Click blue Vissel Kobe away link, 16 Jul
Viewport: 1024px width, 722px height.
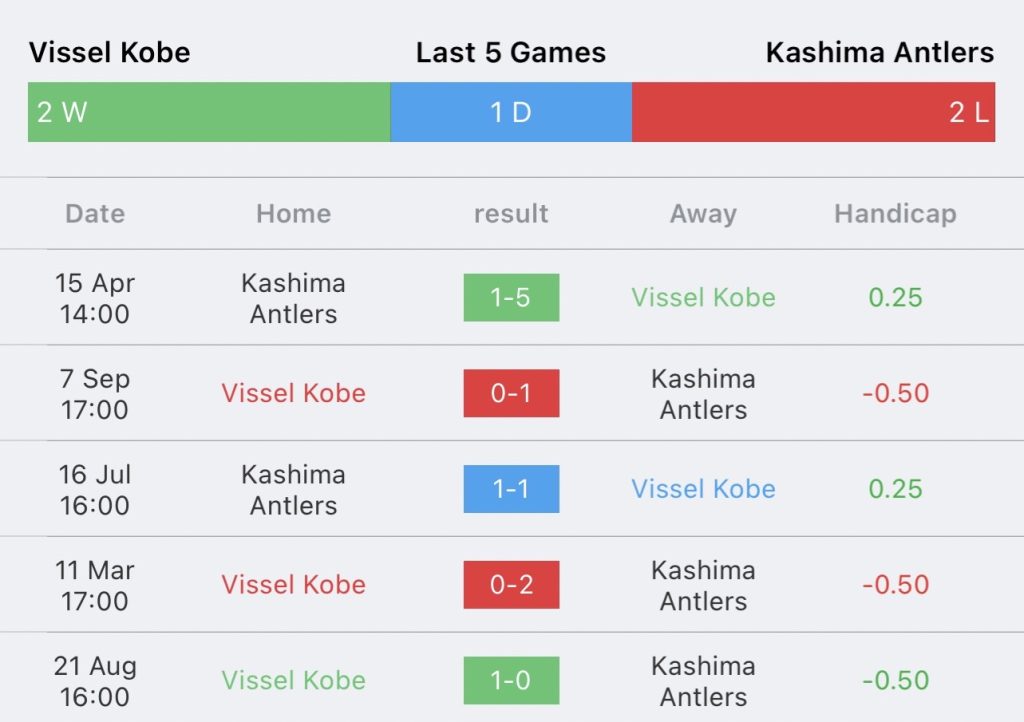tap(703, 489)
